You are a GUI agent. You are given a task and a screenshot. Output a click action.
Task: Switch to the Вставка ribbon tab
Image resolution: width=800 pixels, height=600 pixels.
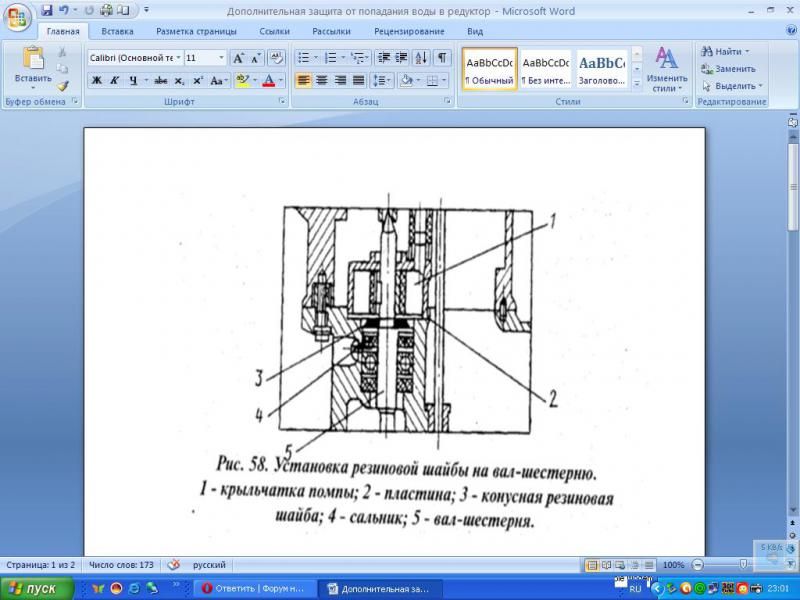[x=117, y=31]
